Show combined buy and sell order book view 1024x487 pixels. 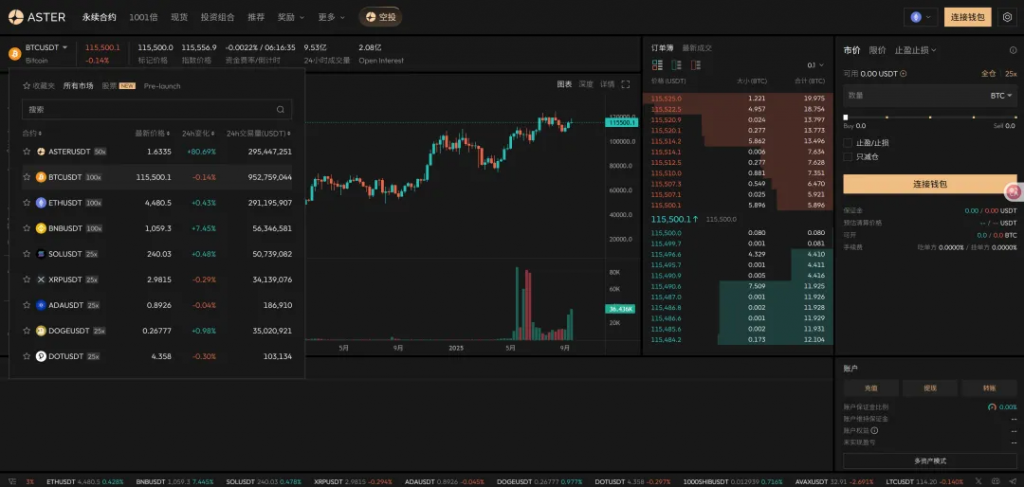658,65
